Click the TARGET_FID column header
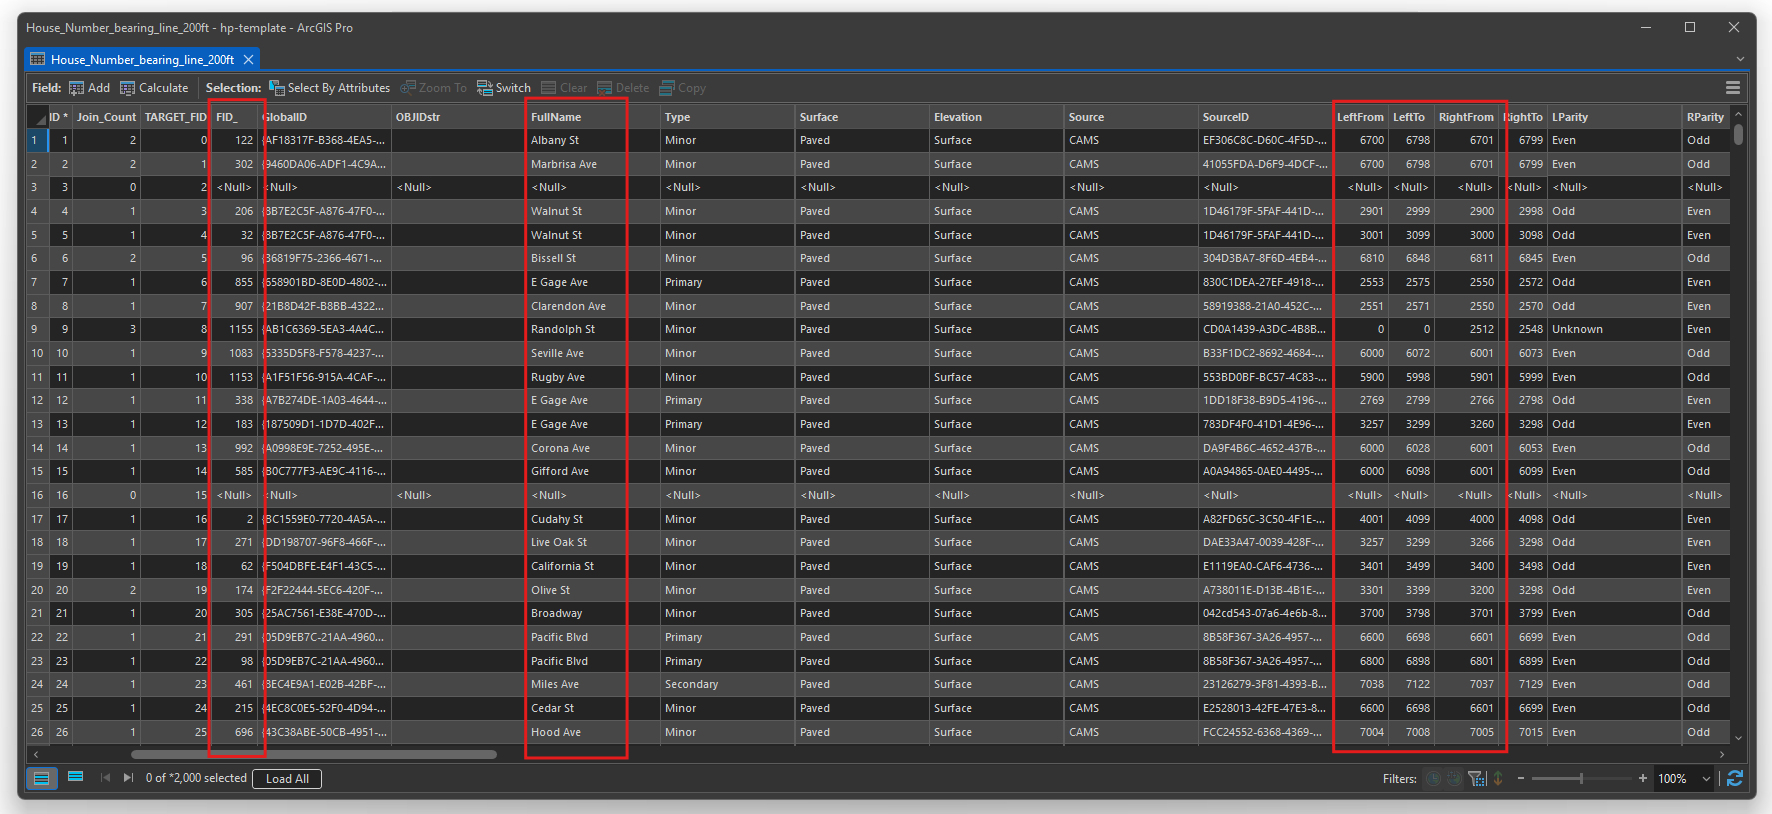1772x814 pixels. 175,117
